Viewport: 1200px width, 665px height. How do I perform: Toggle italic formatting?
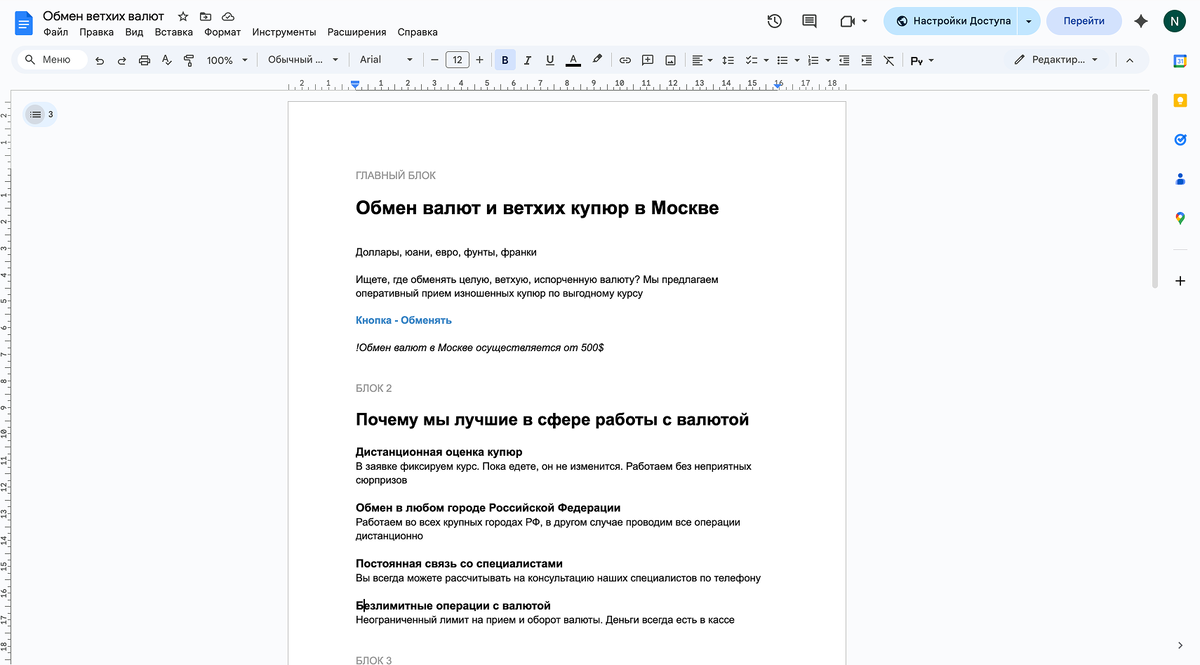[527, 60]
